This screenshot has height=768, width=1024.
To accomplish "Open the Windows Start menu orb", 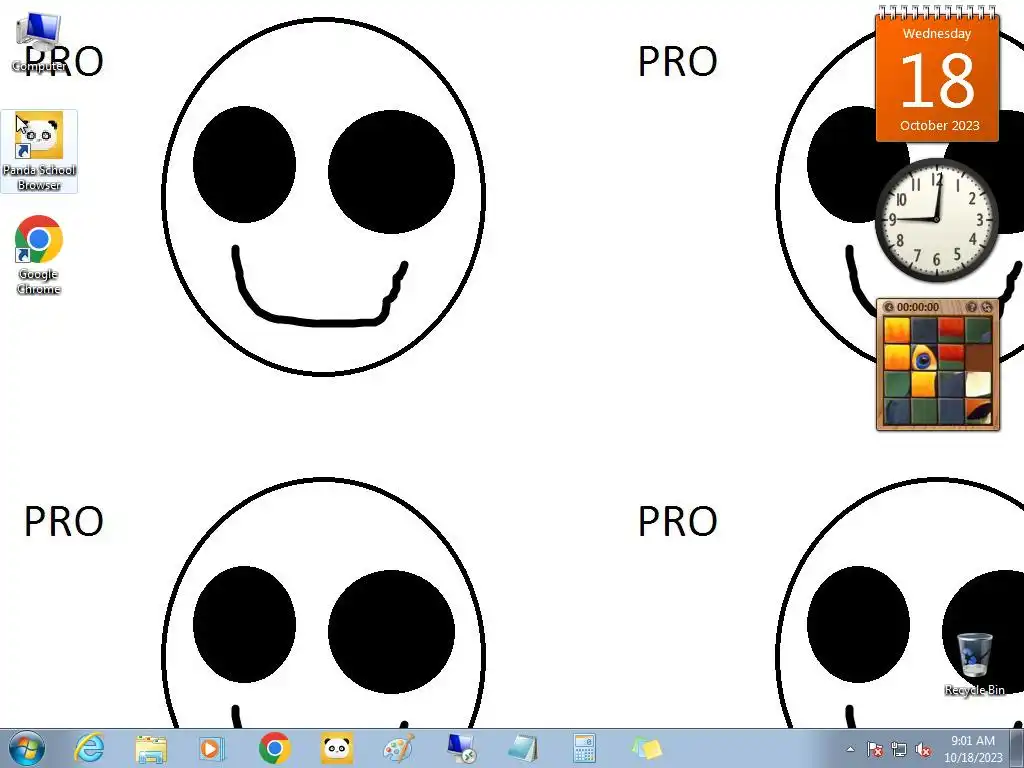I will [27, 748].
